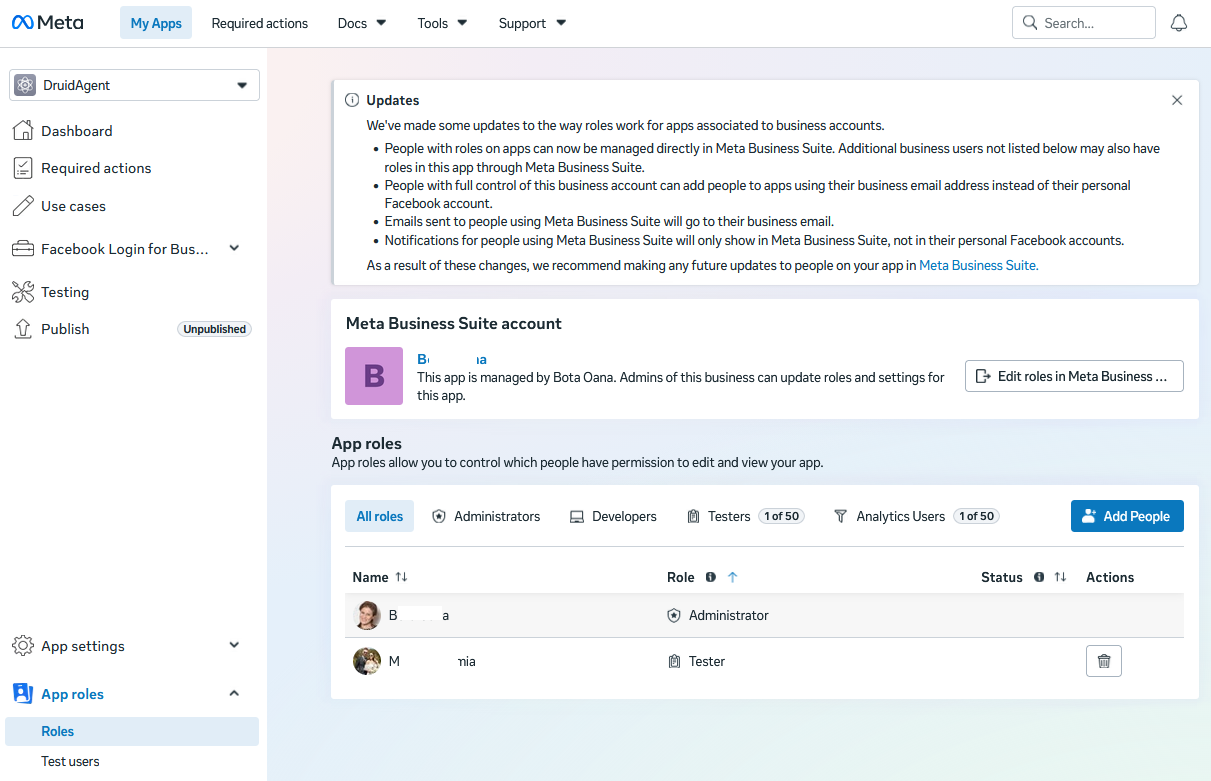Go to My Apps
The height and width of the screenshot is (781, 1211).
(x=156, y=23)
